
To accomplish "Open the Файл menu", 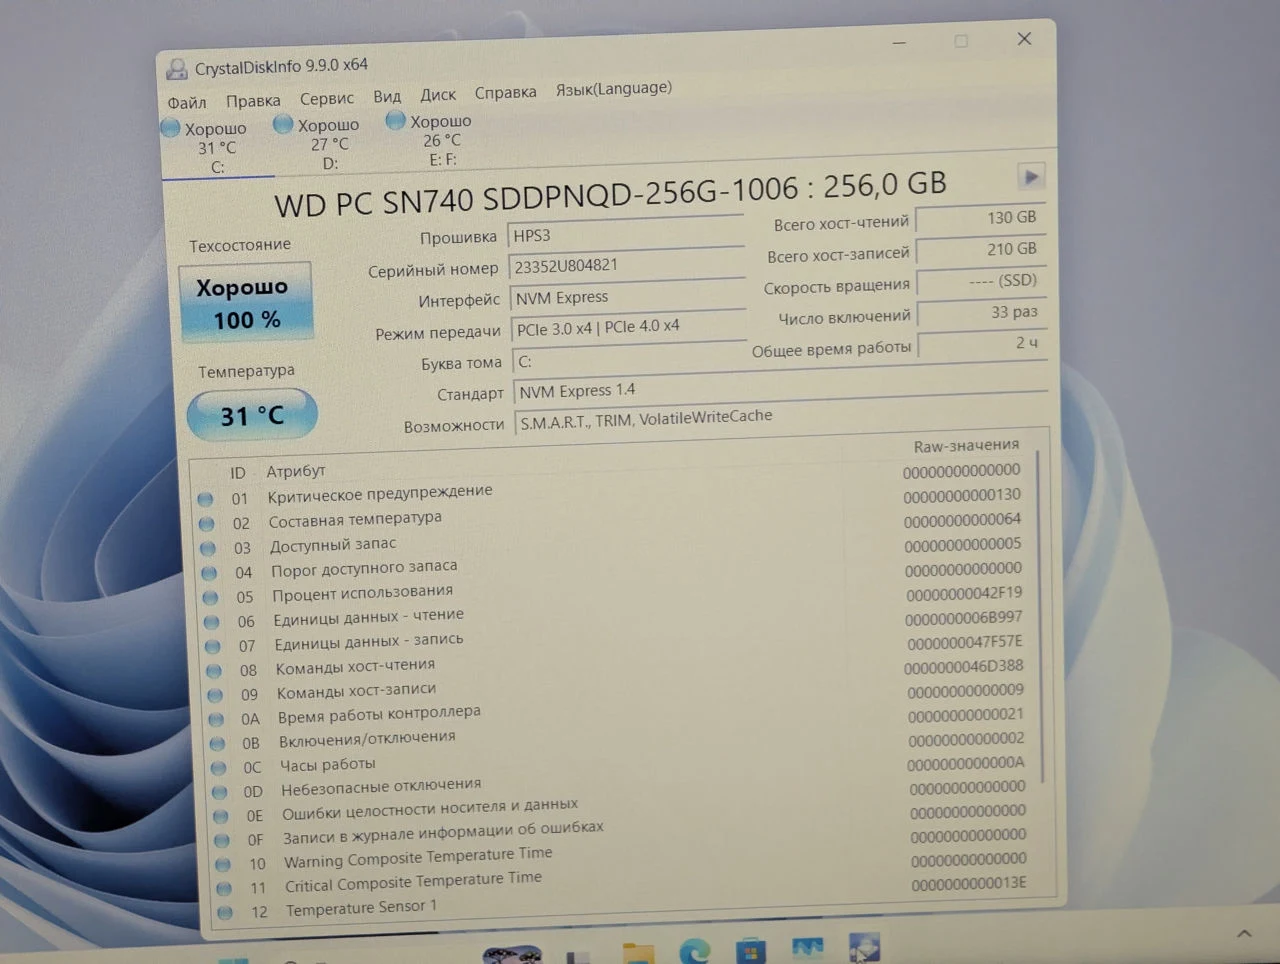I will [x=187, y=103].
